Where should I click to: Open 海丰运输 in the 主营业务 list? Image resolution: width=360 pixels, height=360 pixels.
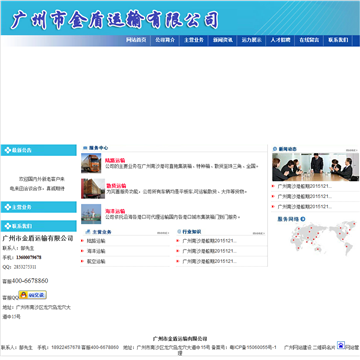[96, 251]
